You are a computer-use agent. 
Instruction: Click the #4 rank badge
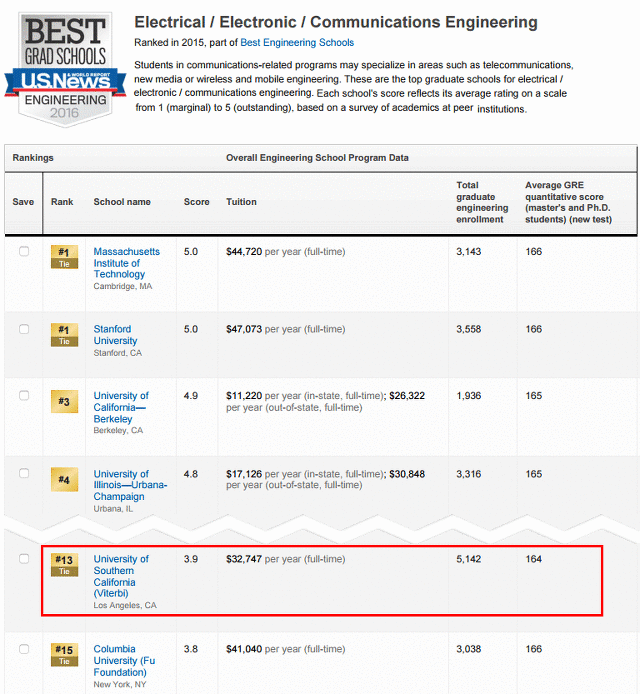click(64, 479)
